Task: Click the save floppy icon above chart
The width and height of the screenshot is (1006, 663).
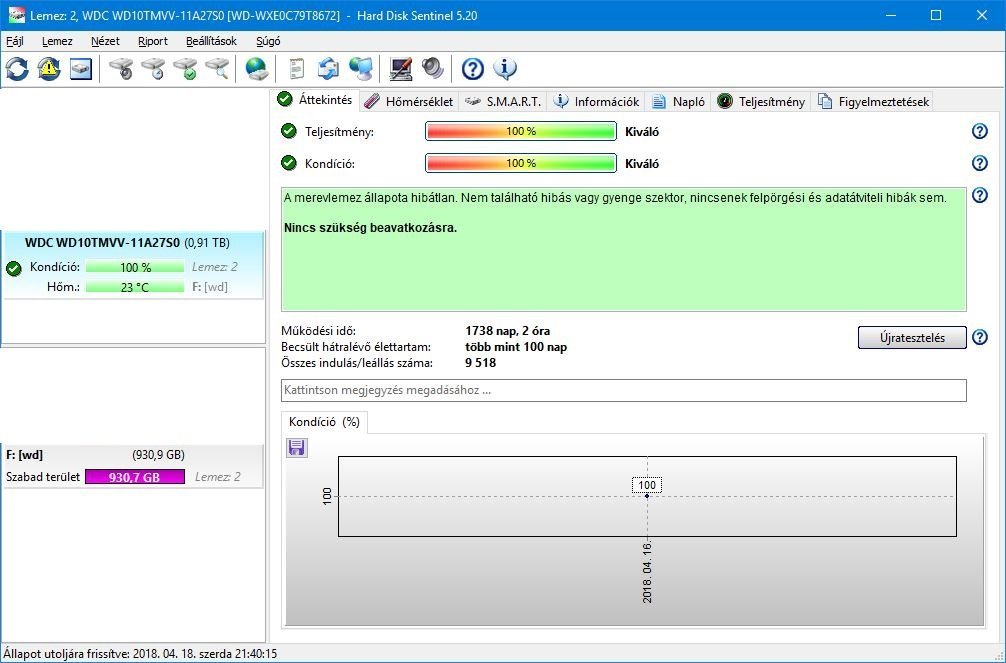Action: [296, 447]
